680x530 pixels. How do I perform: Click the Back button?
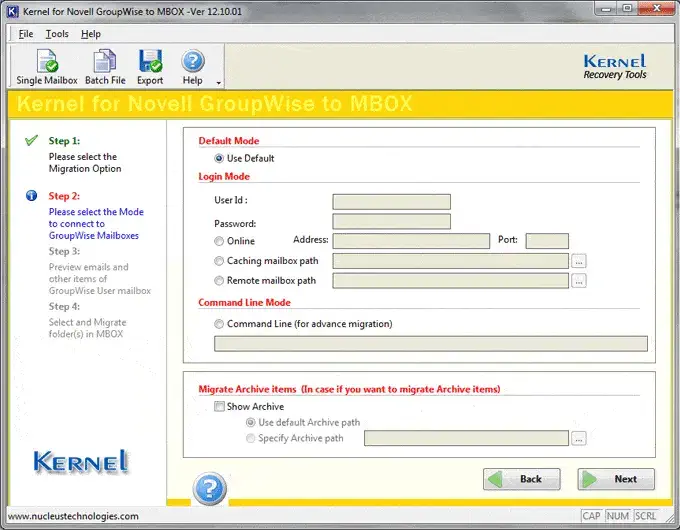click(522, 479)
